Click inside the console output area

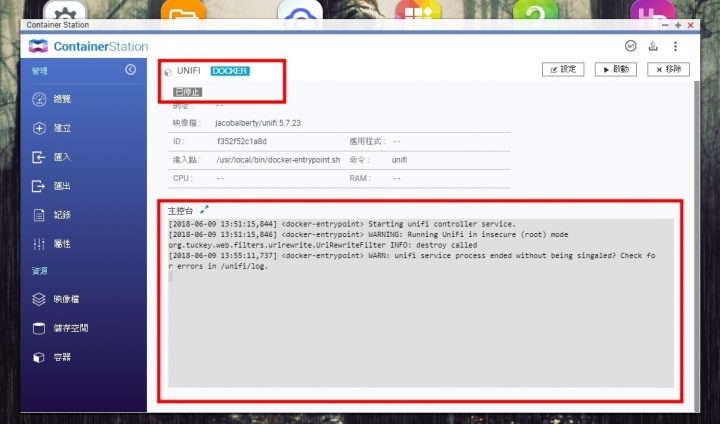pos(421,303)
